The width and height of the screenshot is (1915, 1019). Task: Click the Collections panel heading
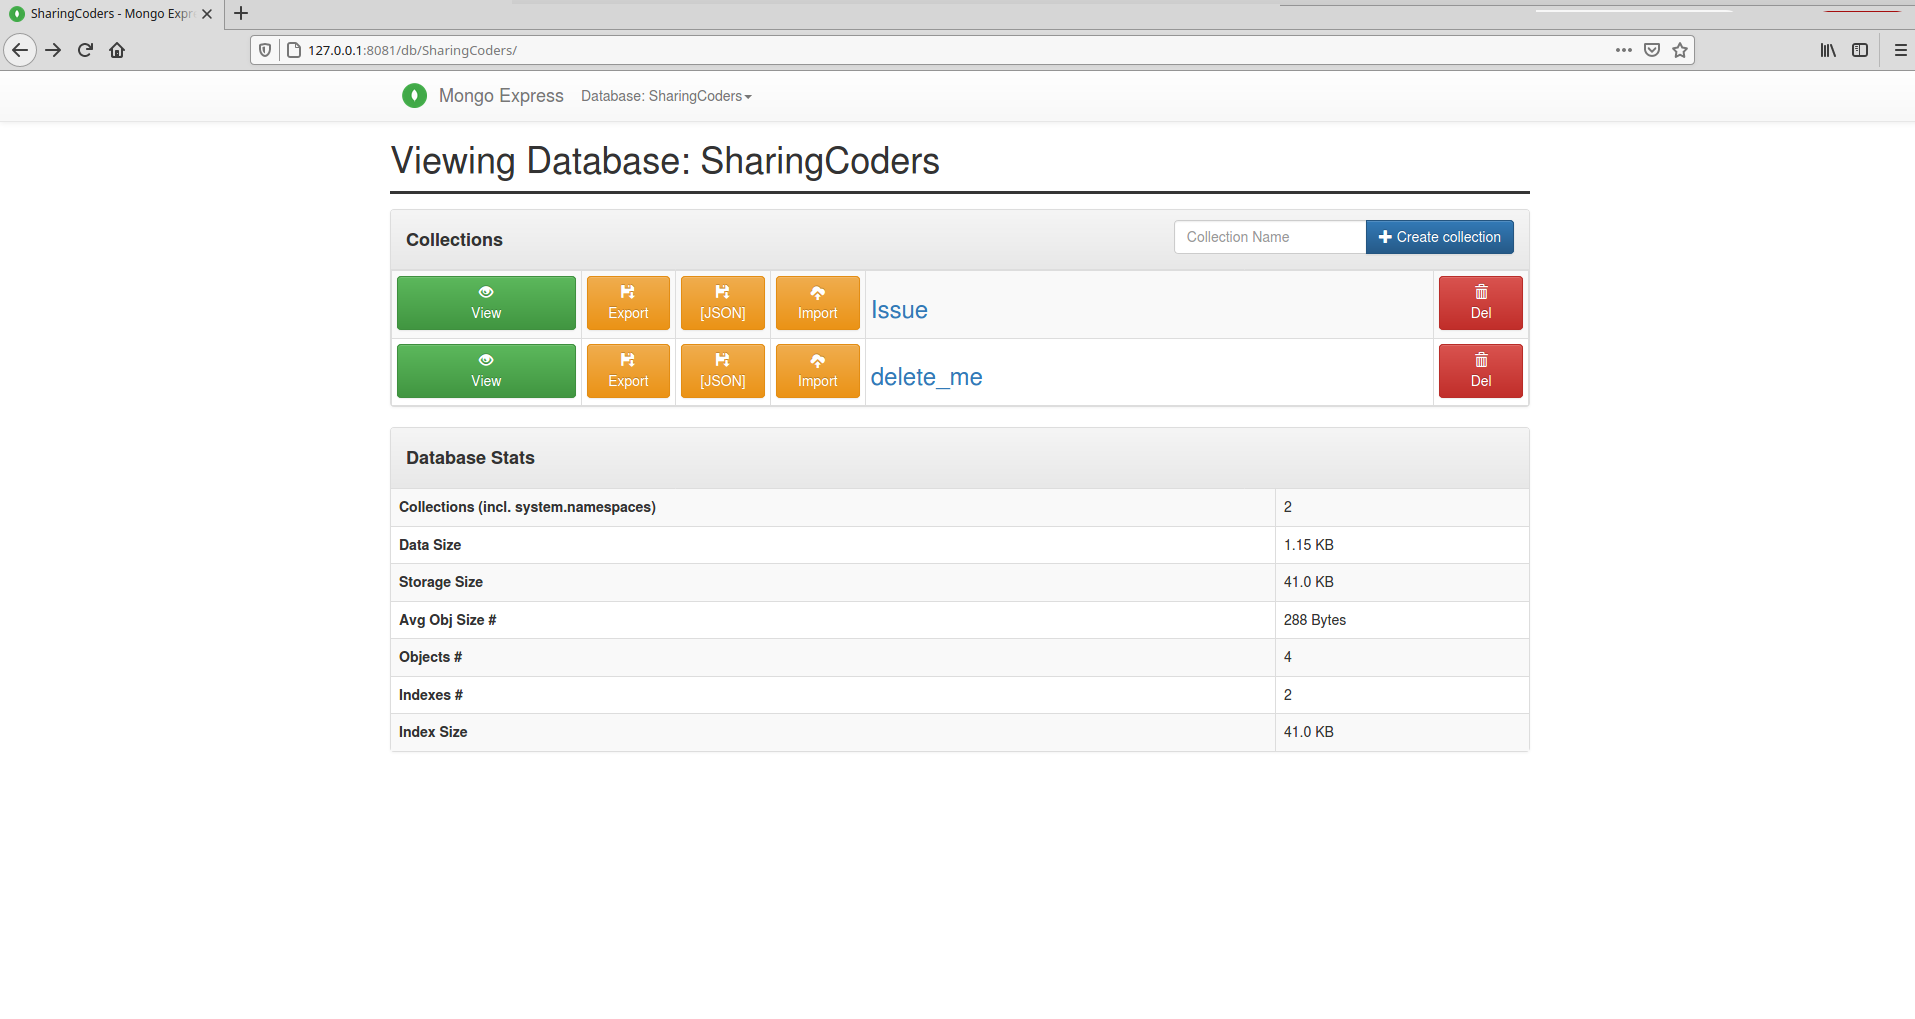[x=454, y=240]
